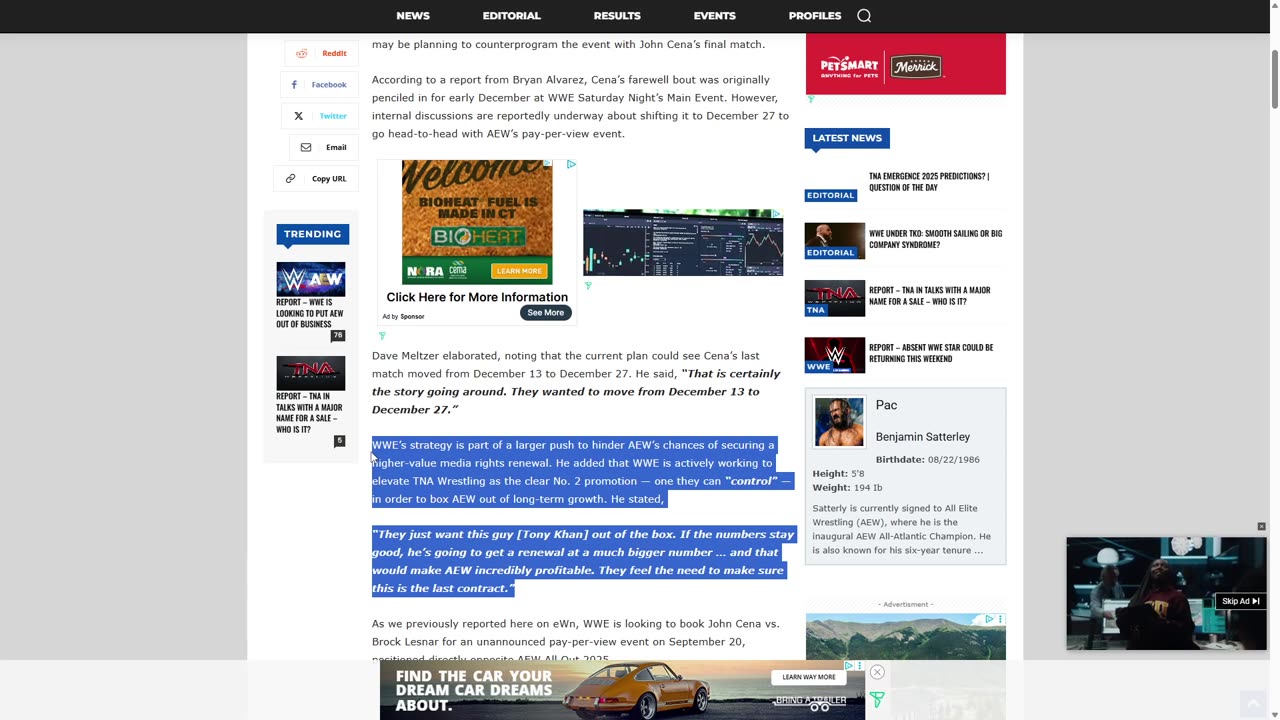Click the floating video player
The height and width of the screenshot is (720, 1280).
point(1166,594)
